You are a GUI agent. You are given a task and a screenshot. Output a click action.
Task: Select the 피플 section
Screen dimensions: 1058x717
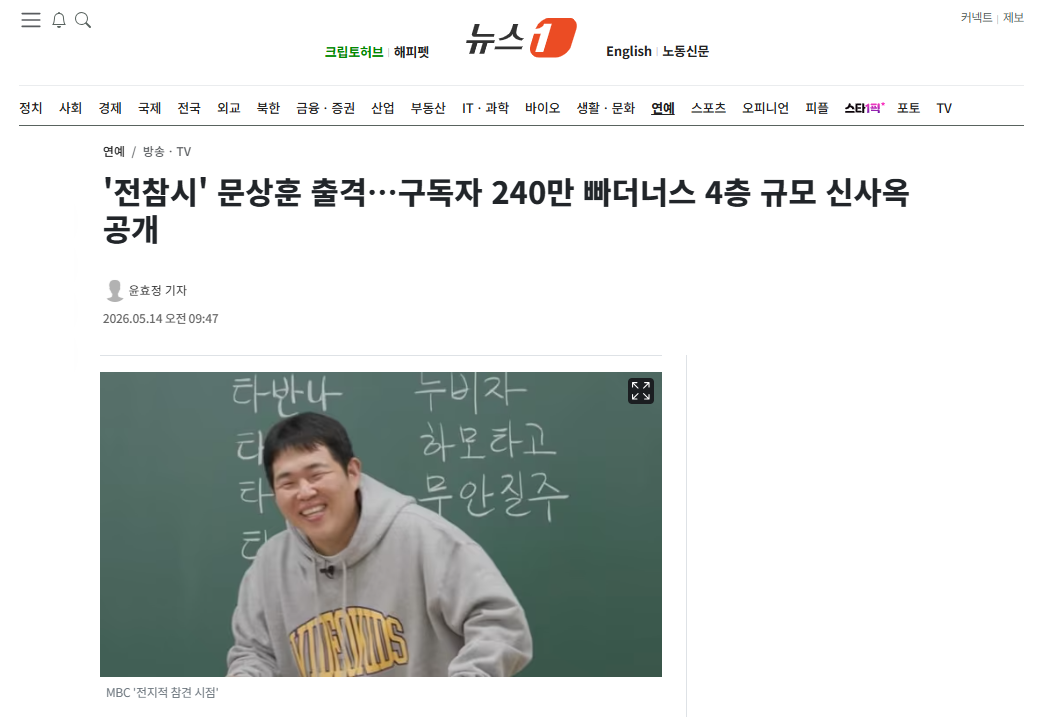click(x=817, y=108)
